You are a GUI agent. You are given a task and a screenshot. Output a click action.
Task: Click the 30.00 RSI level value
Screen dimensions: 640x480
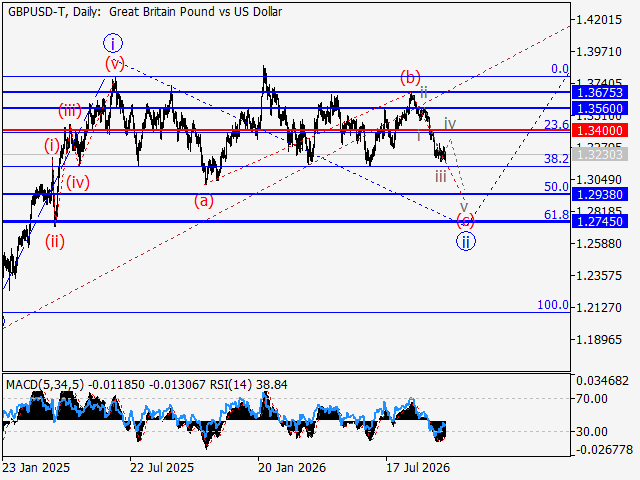[592, 431]
